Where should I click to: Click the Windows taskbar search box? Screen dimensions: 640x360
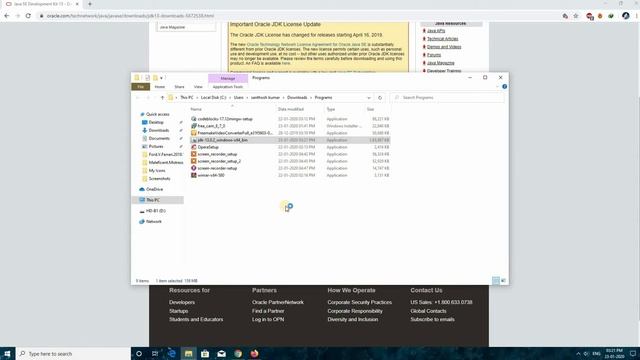[73, 353]
